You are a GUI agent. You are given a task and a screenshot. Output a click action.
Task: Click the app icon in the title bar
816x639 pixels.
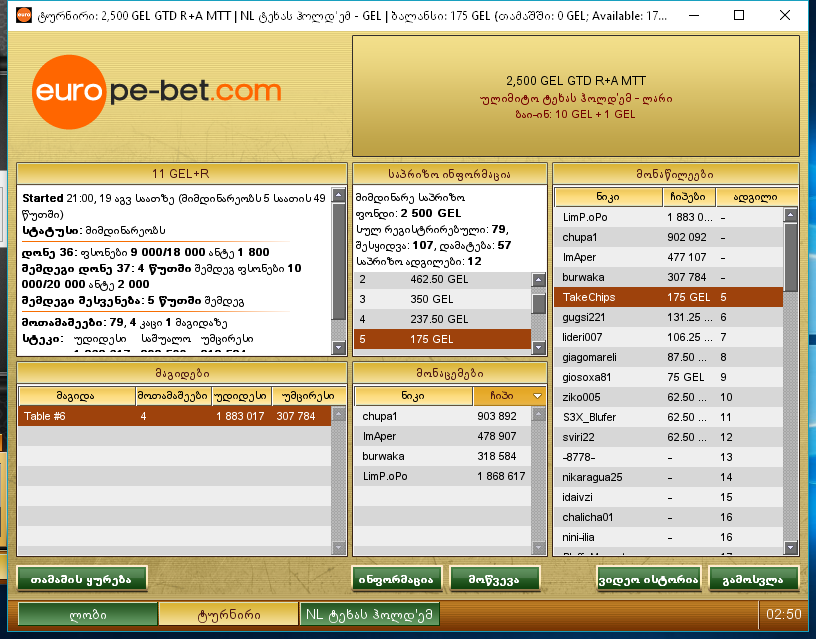[24, 15]
